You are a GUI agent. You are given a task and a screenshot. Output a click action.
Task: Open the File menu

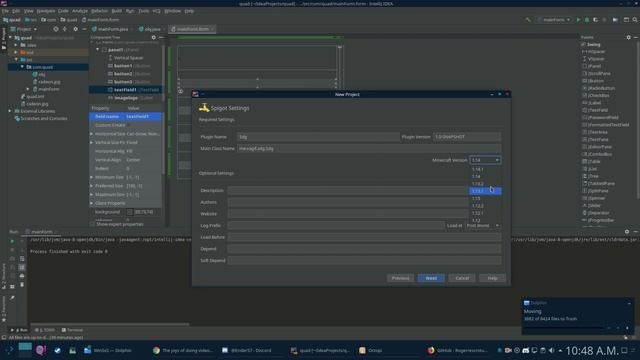pos(5,11)
